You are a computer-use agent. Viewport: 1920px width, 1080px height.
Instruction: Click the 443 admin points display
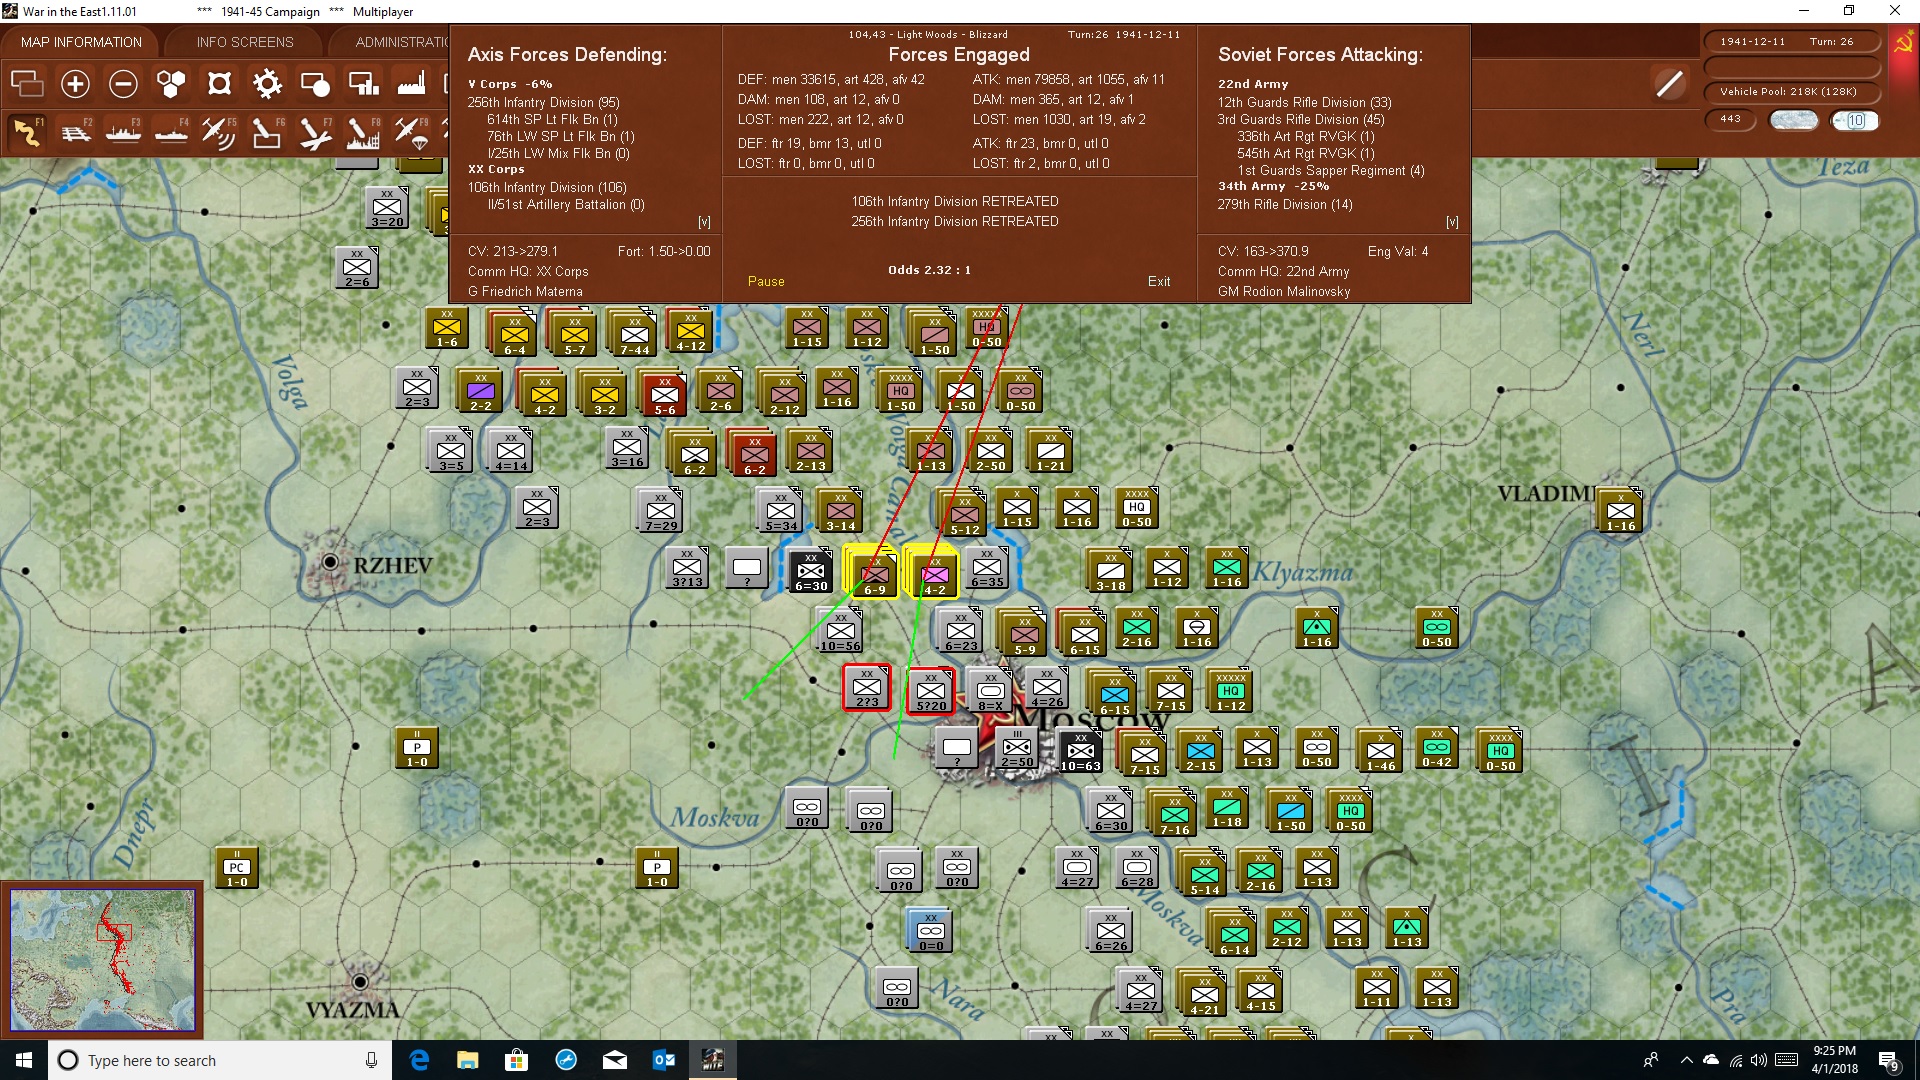coord(1730,119)
